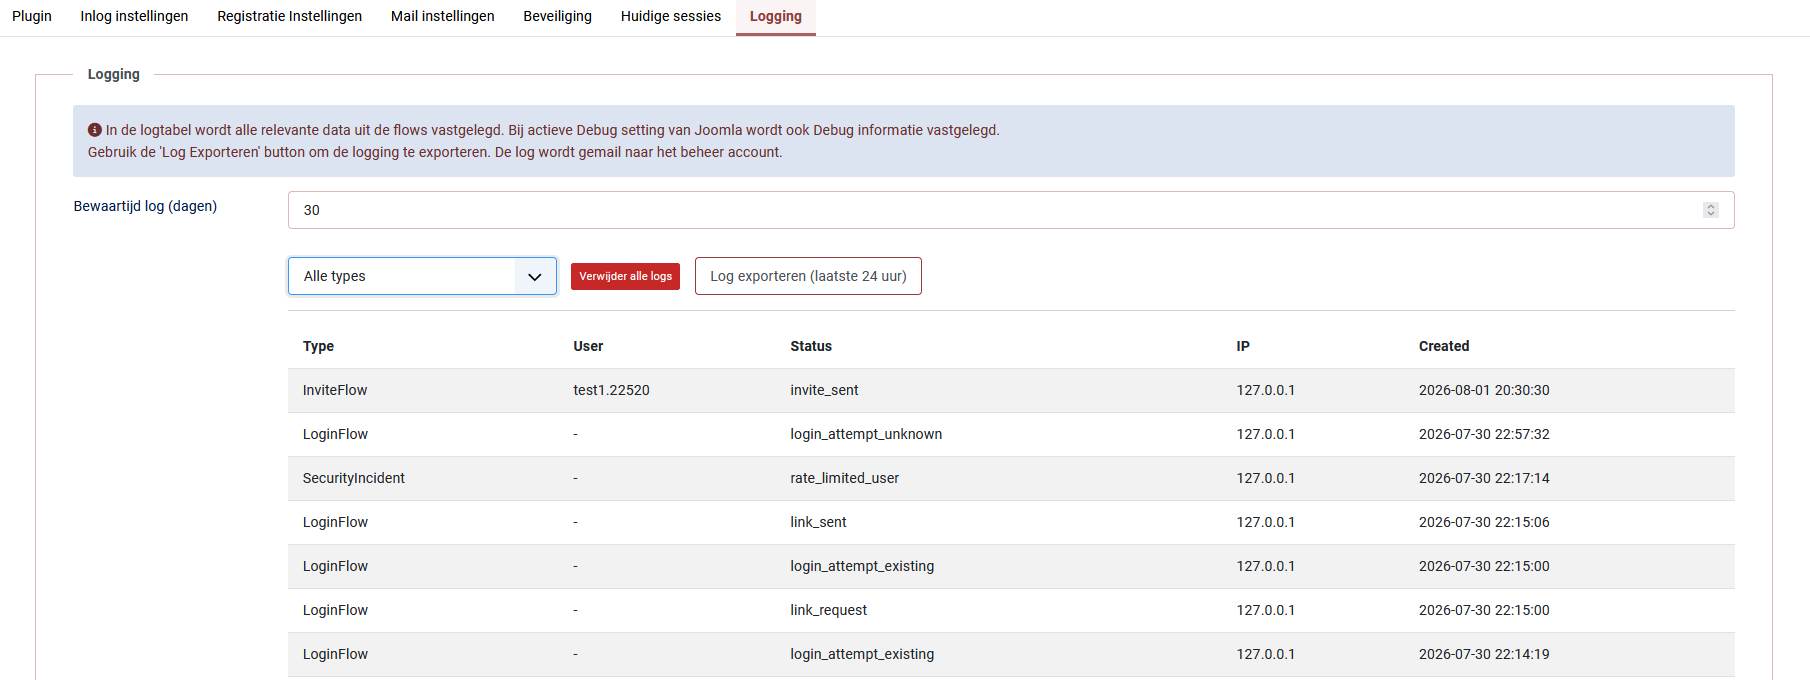Image resolution: width=1810 pixels, height=680 pixels.
Task: Click the info icon in the notice
Action: point(95,130)
